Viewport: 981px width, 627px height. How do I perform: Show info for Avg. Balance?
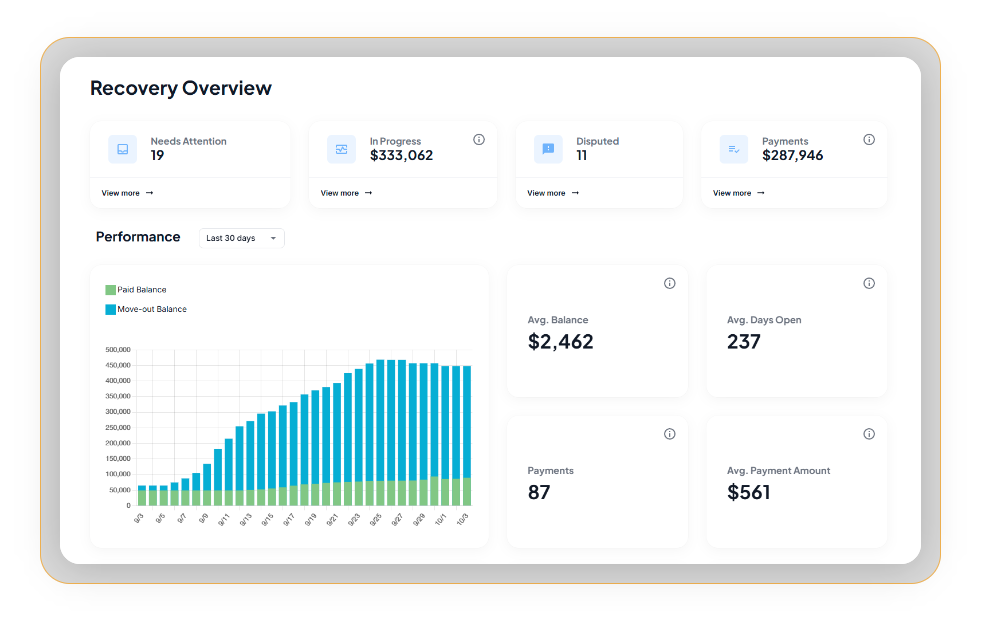tap(670, 284)
